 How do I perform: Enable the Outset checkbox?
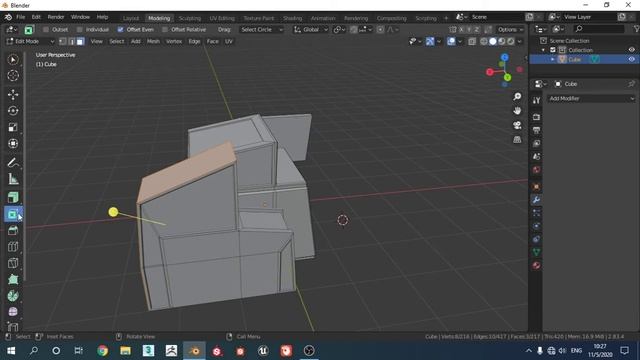pyautogui.click(x=46, y=29)
